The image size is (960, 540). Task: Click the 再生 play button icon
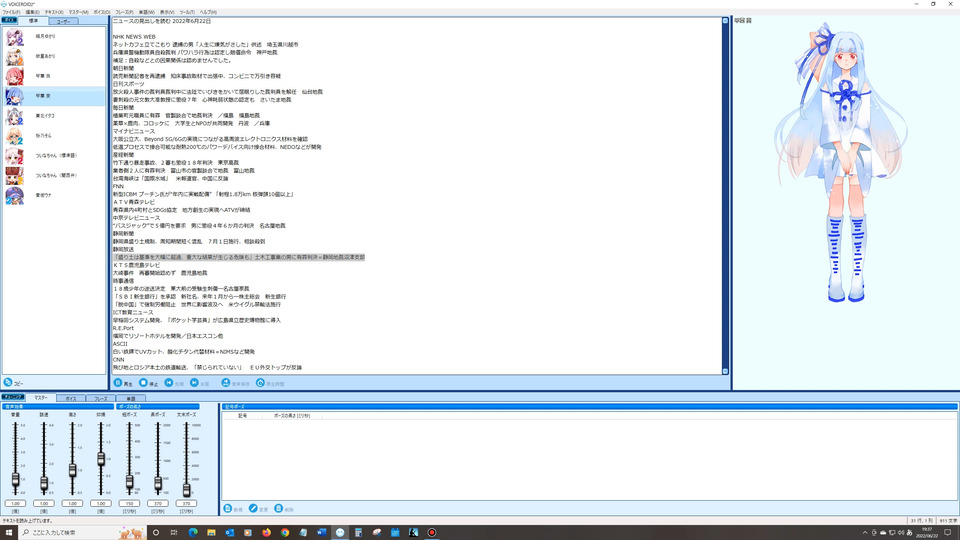click(118, 383)
